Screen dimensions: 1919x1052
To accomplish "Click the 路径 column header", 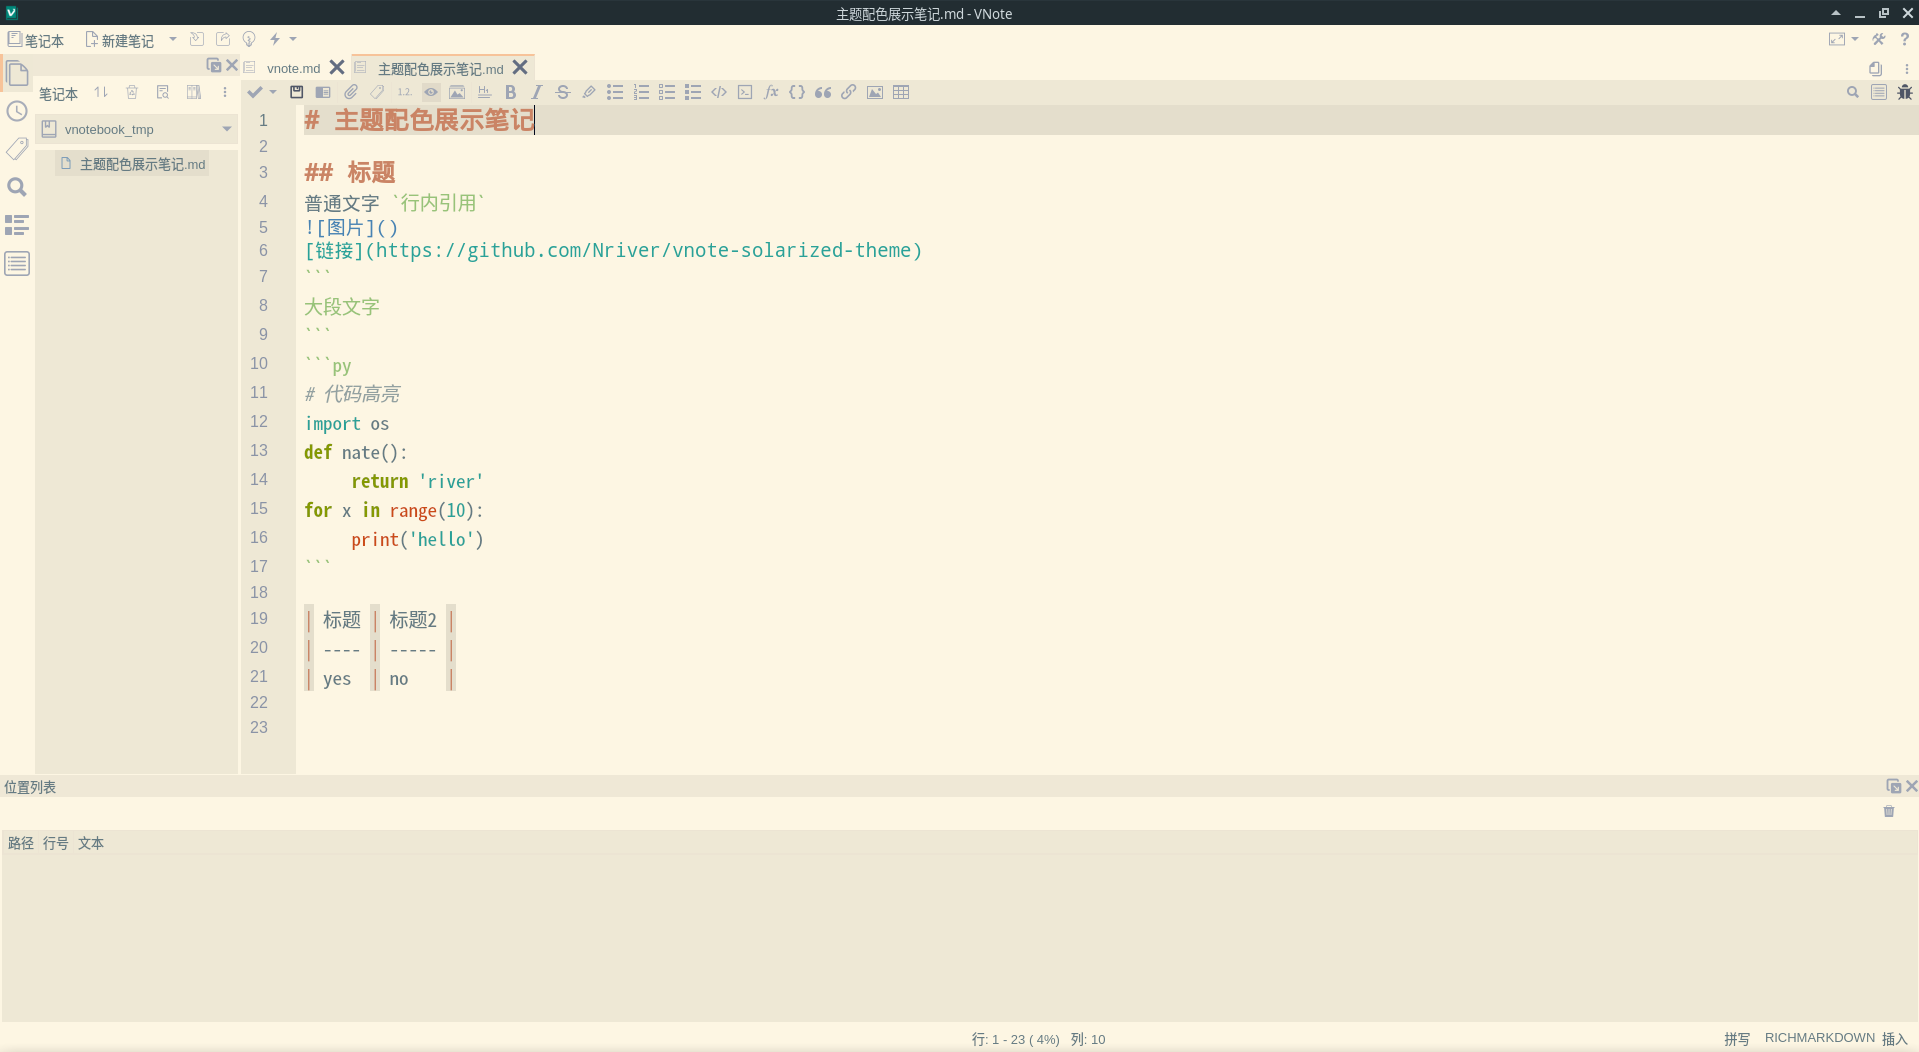I will [21, 843].
